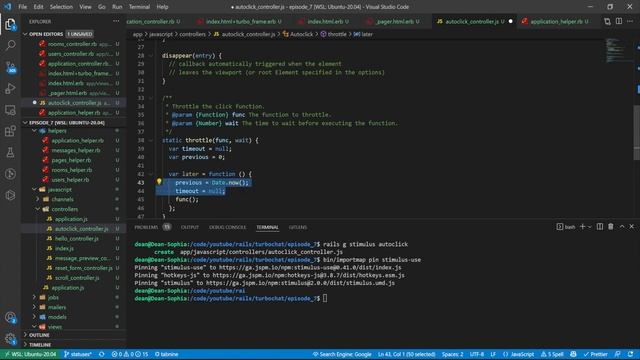640x360 pixels.
Task: Open the Testing beaker view
Action: 10,153
